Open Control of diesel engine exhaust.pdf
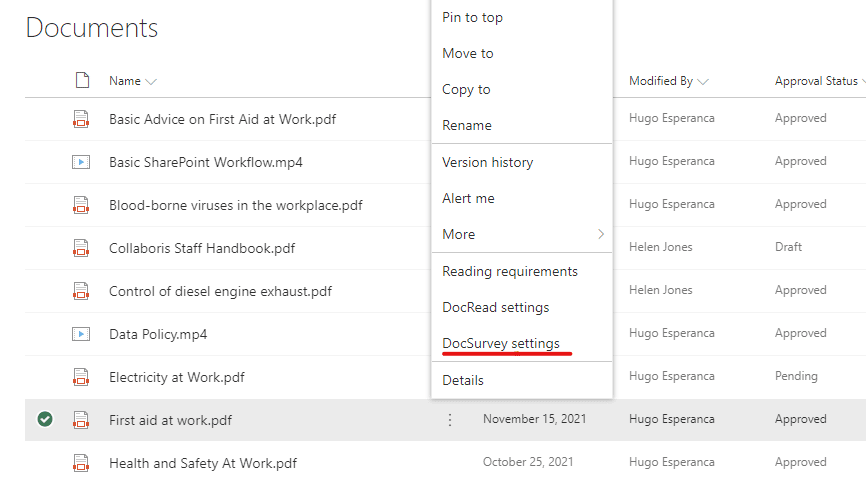Image resolution: width=866 pixels, height=481 pixels. pyautogui.click(x=220, y=291)
